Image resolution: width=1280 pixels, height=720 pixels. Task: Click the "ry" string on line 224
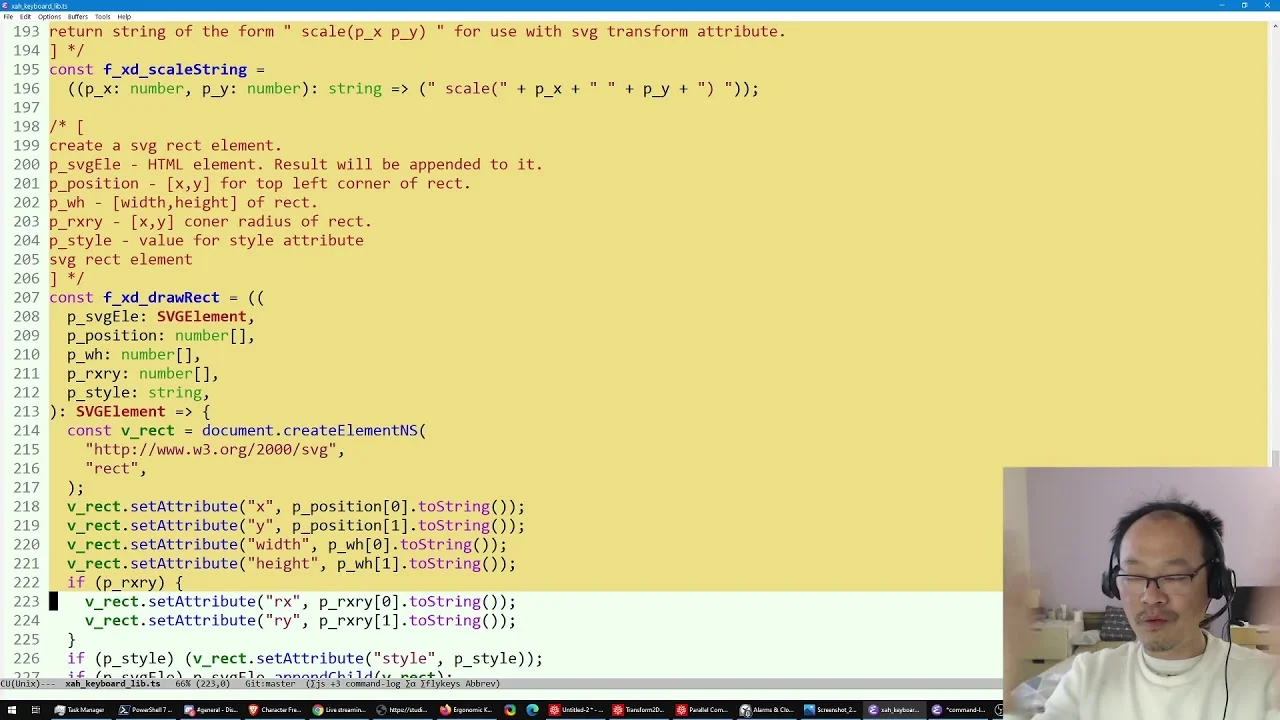(283, 620)
